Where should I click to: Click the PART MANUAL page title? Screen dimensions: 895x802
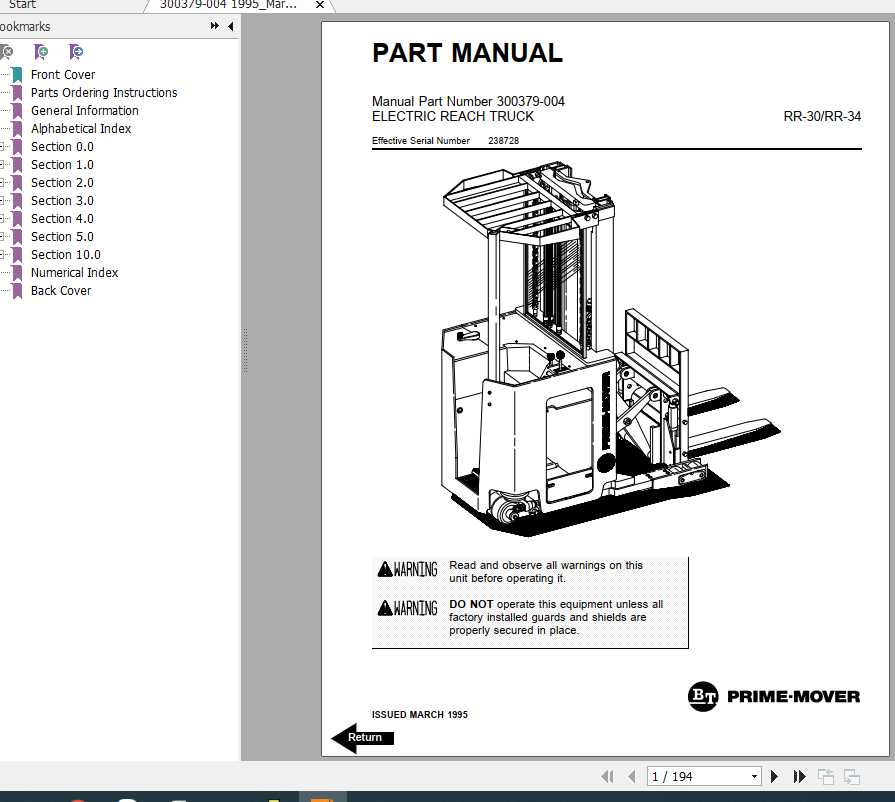[x=467, y=53]
